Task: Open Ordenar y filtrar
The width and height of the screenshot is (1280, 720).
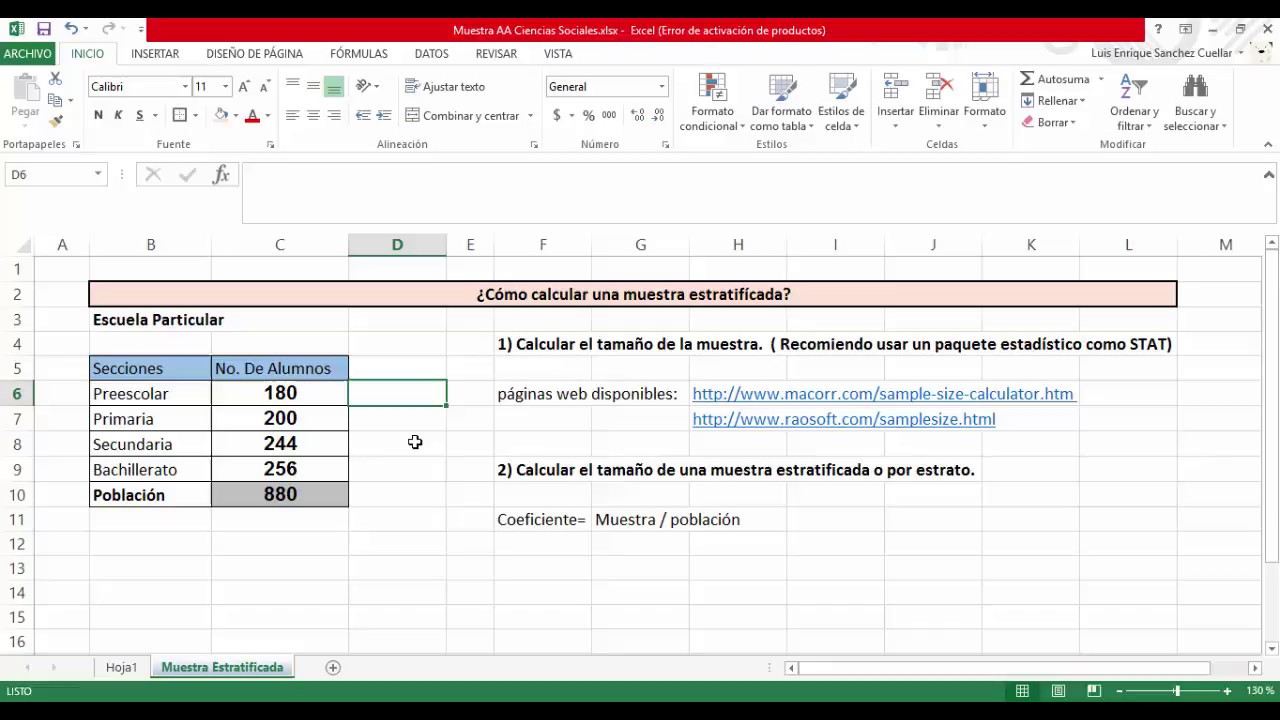Action: [1134, 102]
